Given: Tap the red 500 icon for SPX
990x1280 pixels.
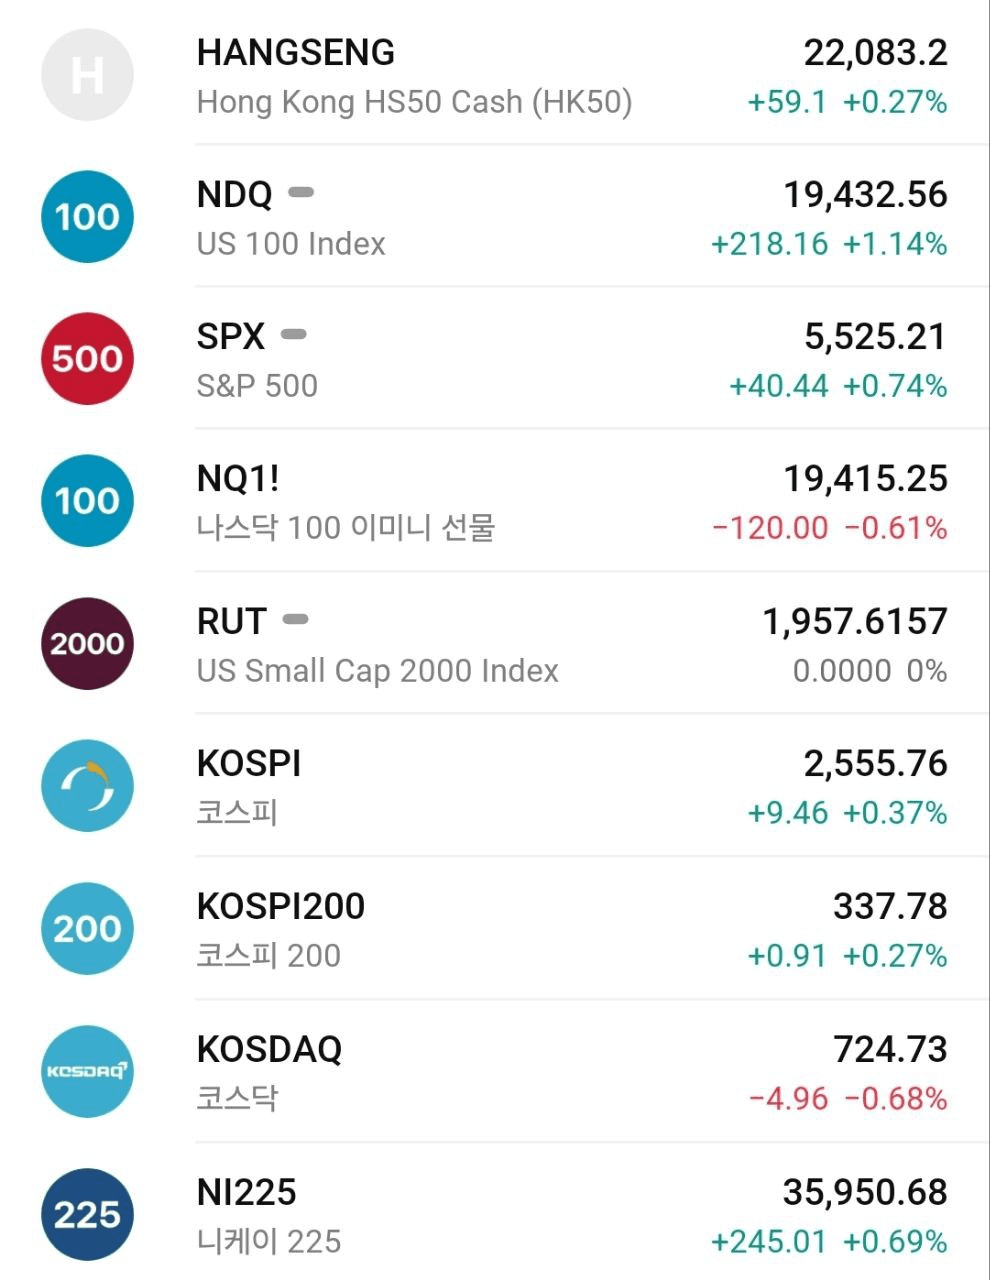Looking at the screenshot, I should [x=87, y=359].
